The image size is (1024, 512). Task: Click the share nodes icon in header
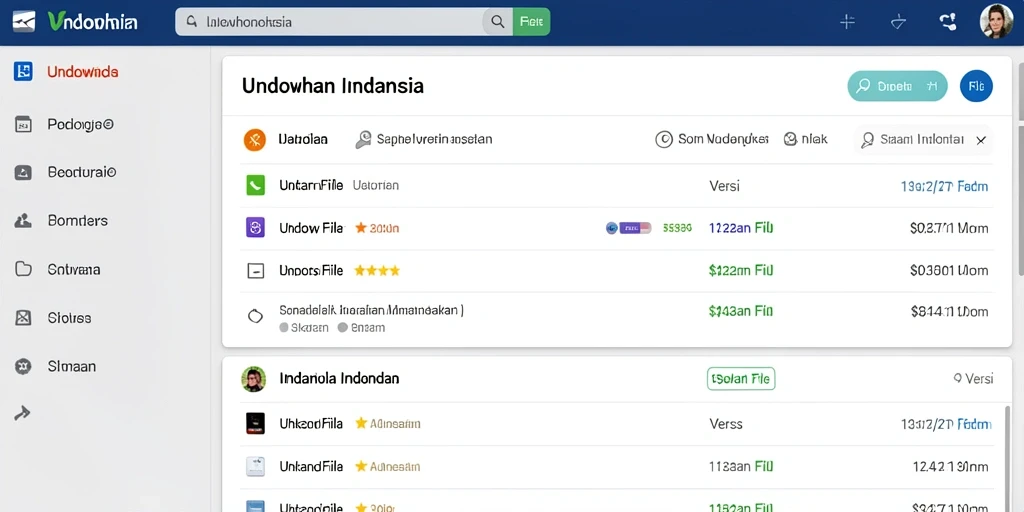[948, 22]
